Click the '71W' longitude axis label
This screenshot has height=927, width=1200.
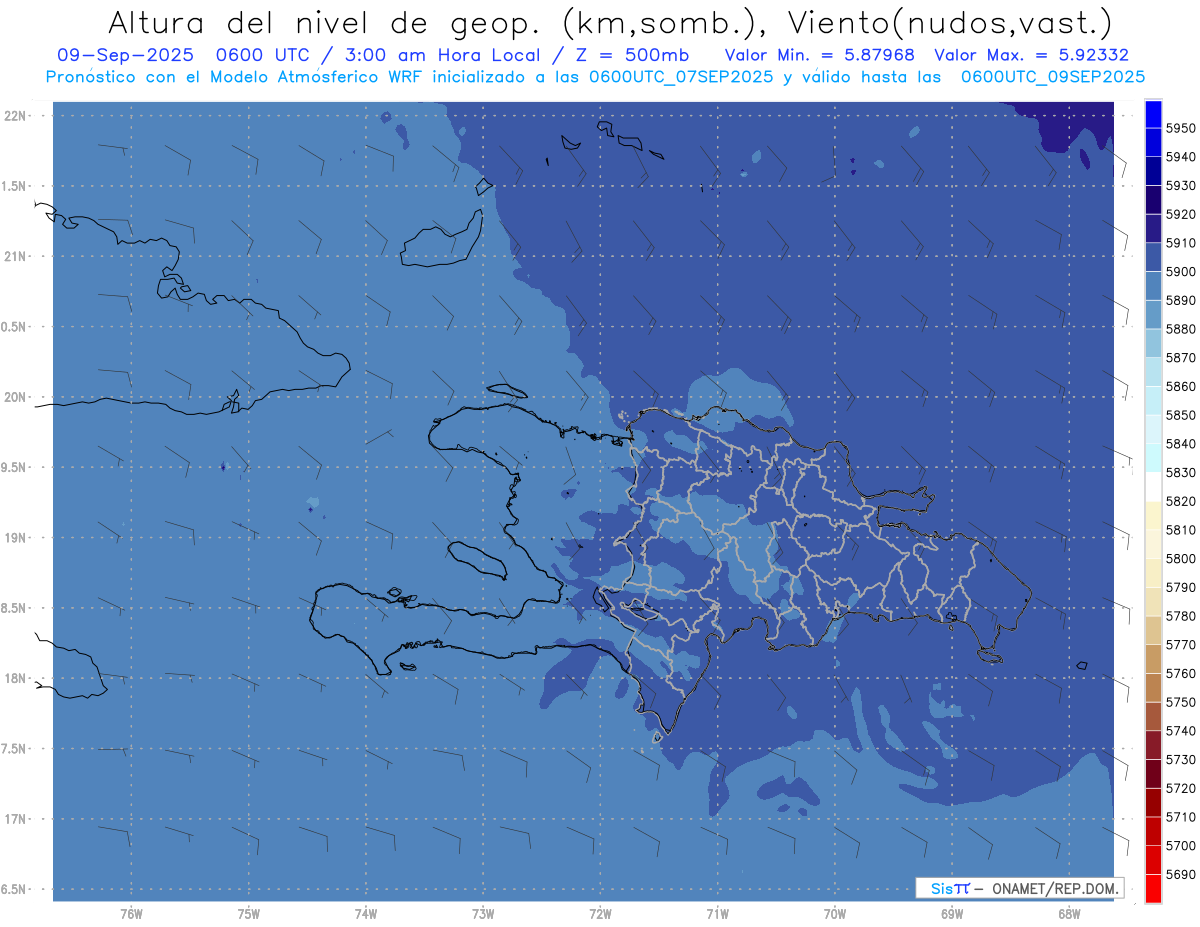point(718,914)
